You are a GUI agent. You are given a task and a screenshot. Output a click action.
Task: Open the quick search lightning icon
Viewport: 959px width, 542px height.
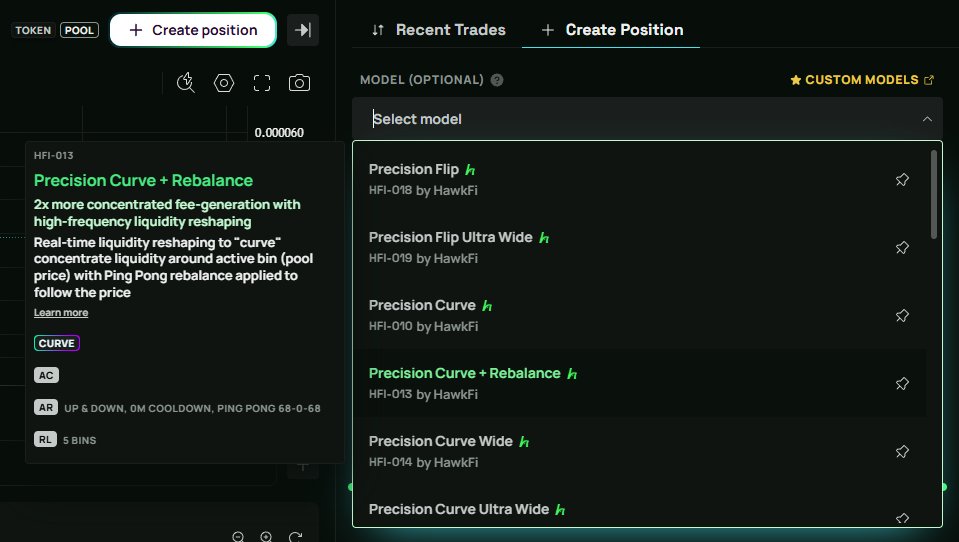coord(186,83)
